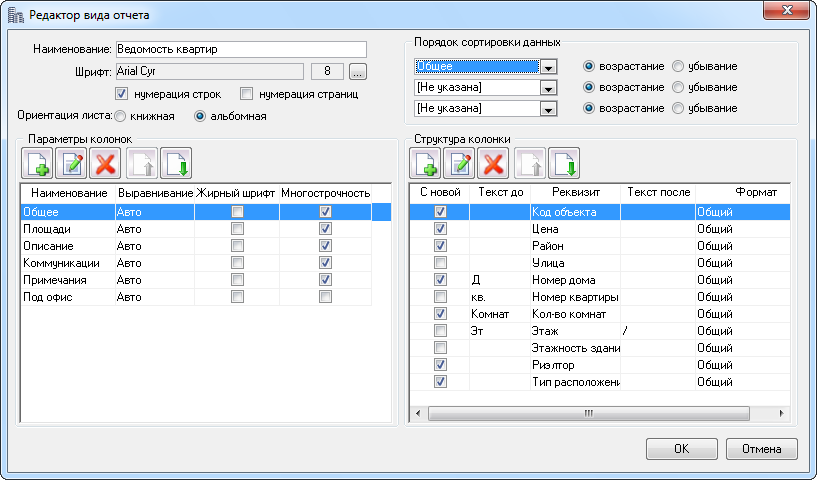Click move-down icon in Параметры колонок toolbar

coord(176,162)
